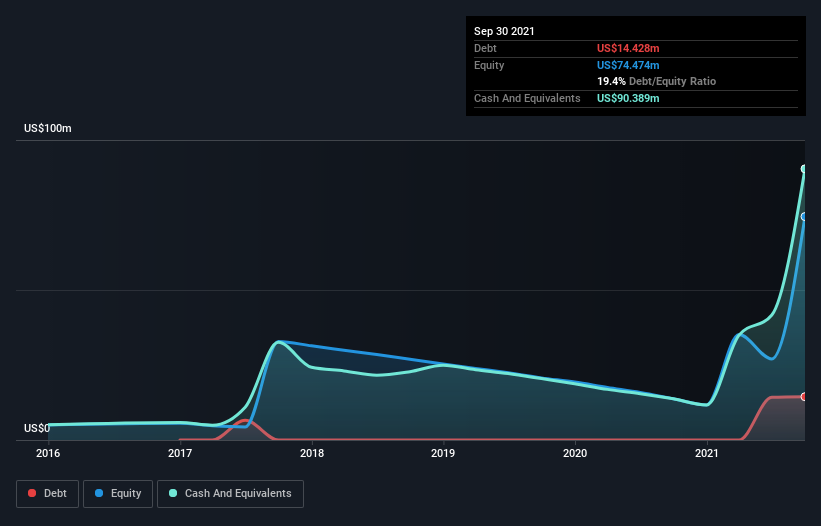
Task: Click the Cash And Equivalents tooltip label
Action: click(x=527, y=98)
